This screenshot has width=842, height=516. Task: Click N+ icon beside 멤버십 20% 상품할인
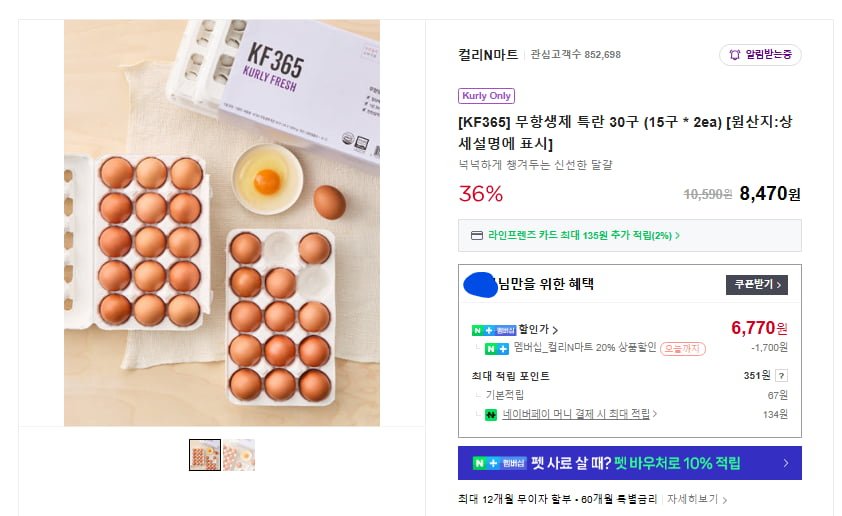(496, 348)
